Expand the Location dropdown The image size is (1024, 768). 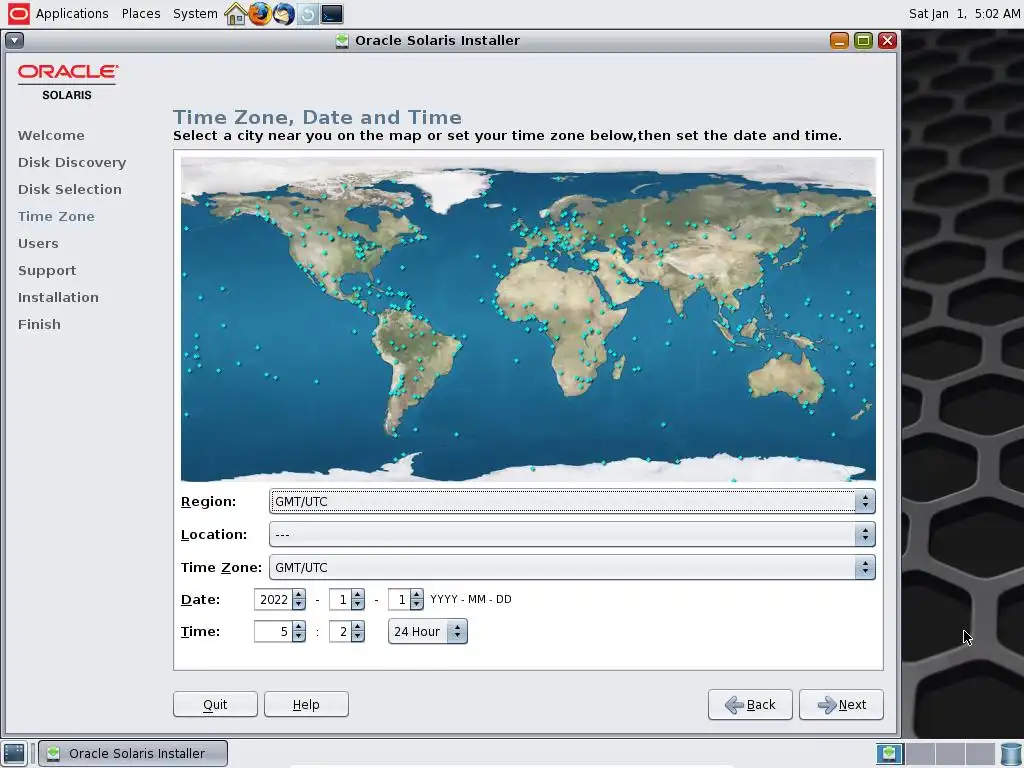572,534
